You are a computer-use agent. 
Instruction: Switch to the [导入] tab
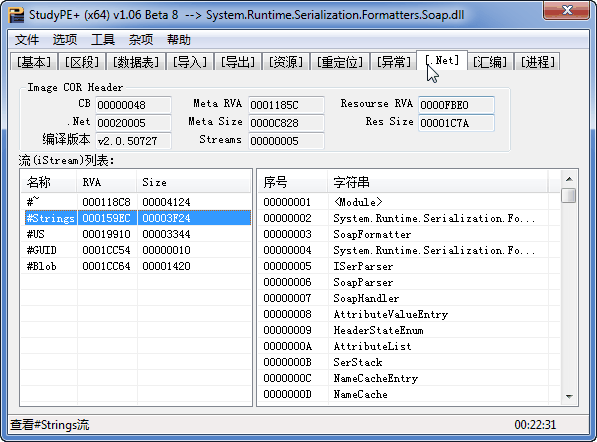(x=190, y=62)
